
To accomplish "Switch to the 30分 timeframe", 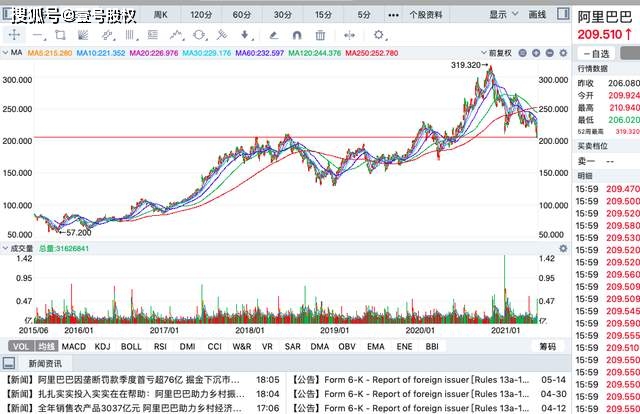I will pyautogui.click(x=283, y=15).
